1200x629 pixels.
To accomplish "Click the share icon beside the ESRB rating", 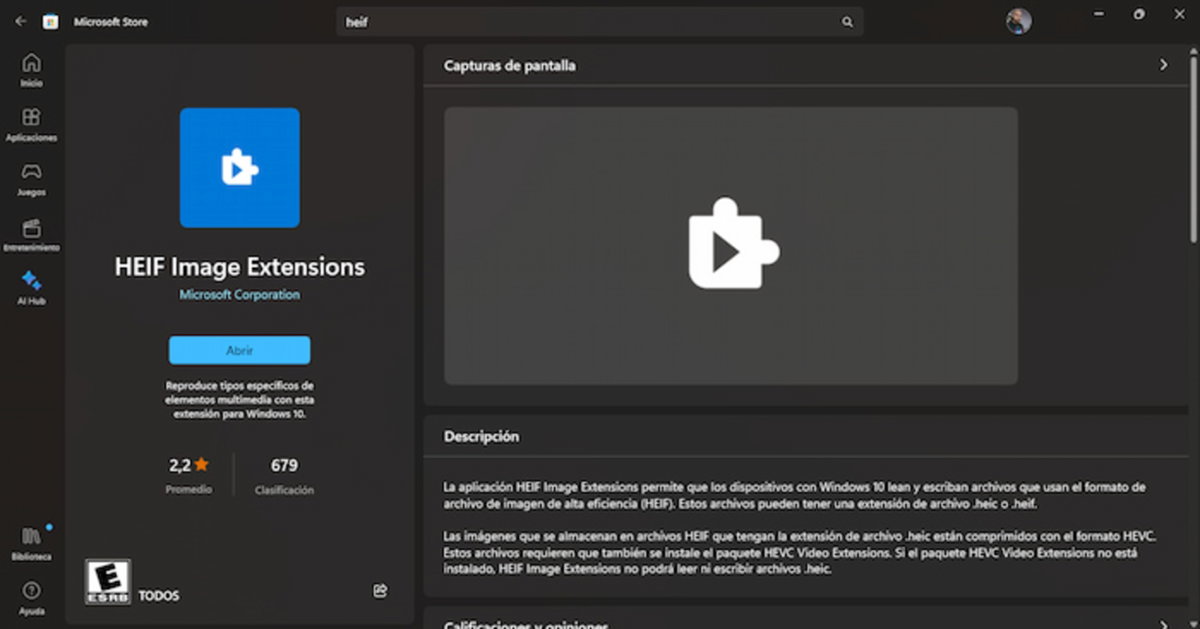I will 380,591.
